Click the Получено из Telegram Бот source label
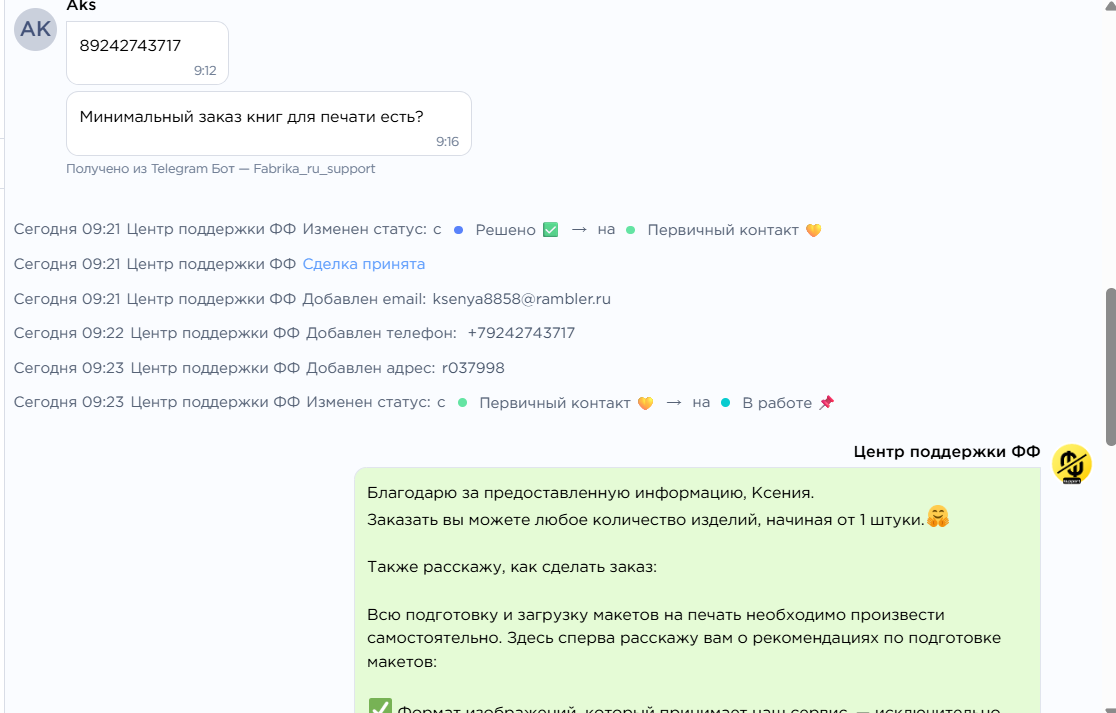Viewport: 1116px width, 713px height. [221, 169]
